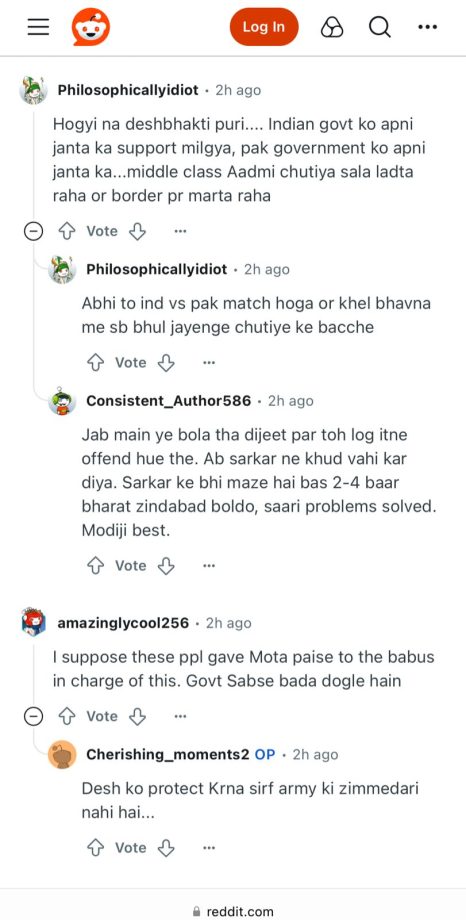466x920 pixels.
Task: Upvote Philosophicallyidiot's top-level comment
Action: 67,231
